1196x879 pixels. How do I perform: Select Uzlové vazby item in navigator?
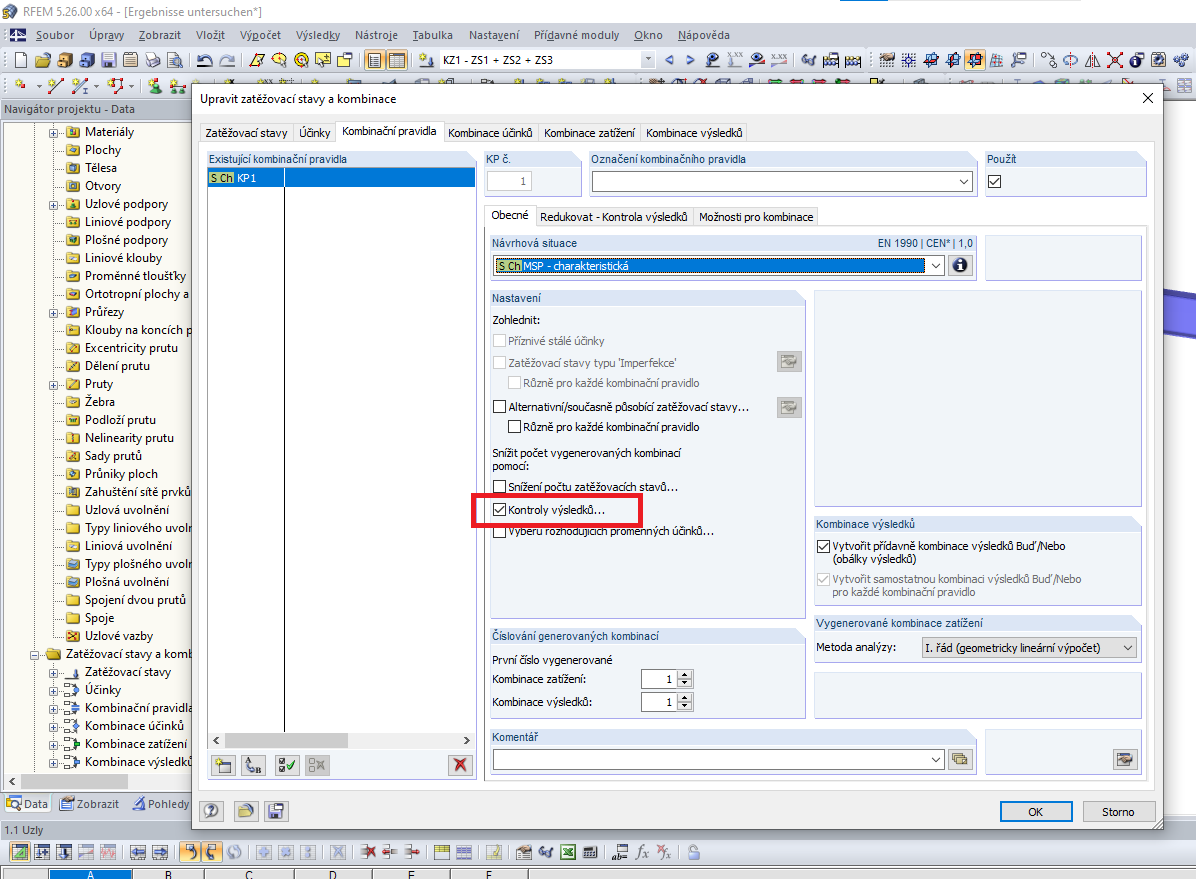point(118,636)
